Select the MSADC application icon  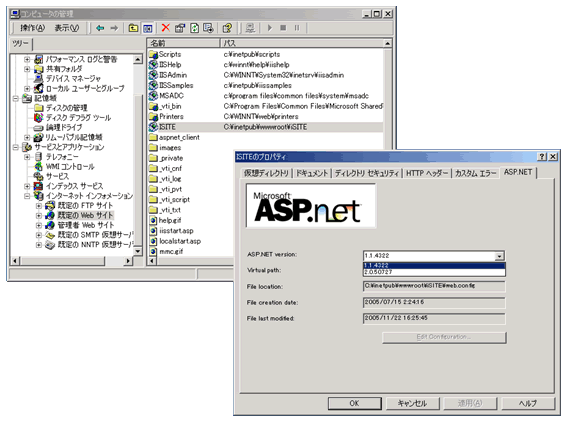pyautogui.click(x=153, y=96)
